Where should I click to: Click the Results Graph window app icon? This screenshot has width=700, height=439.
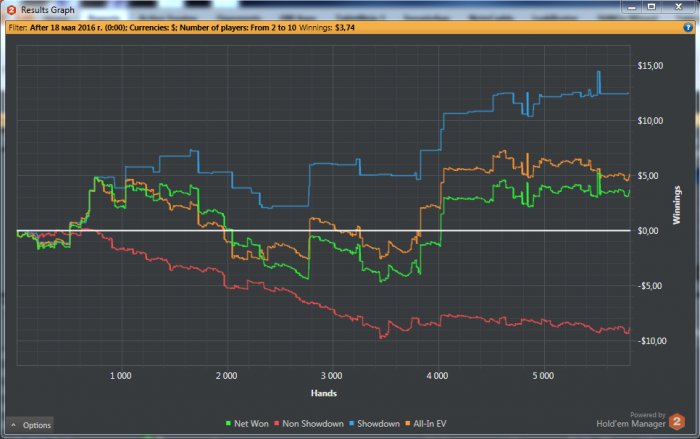point(12,10)
